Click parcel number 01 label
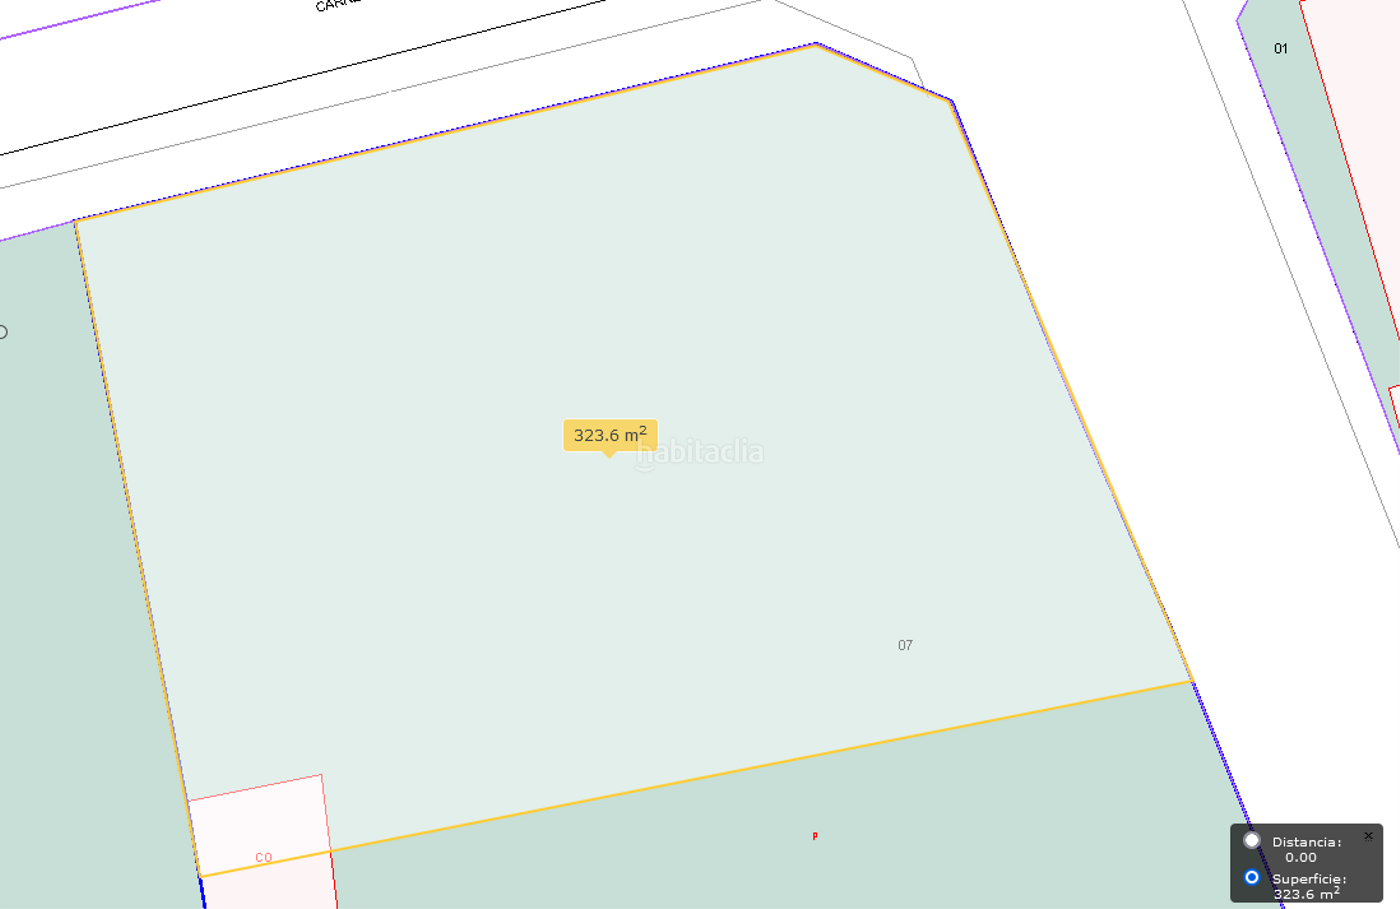 (x=1281, y=48)
